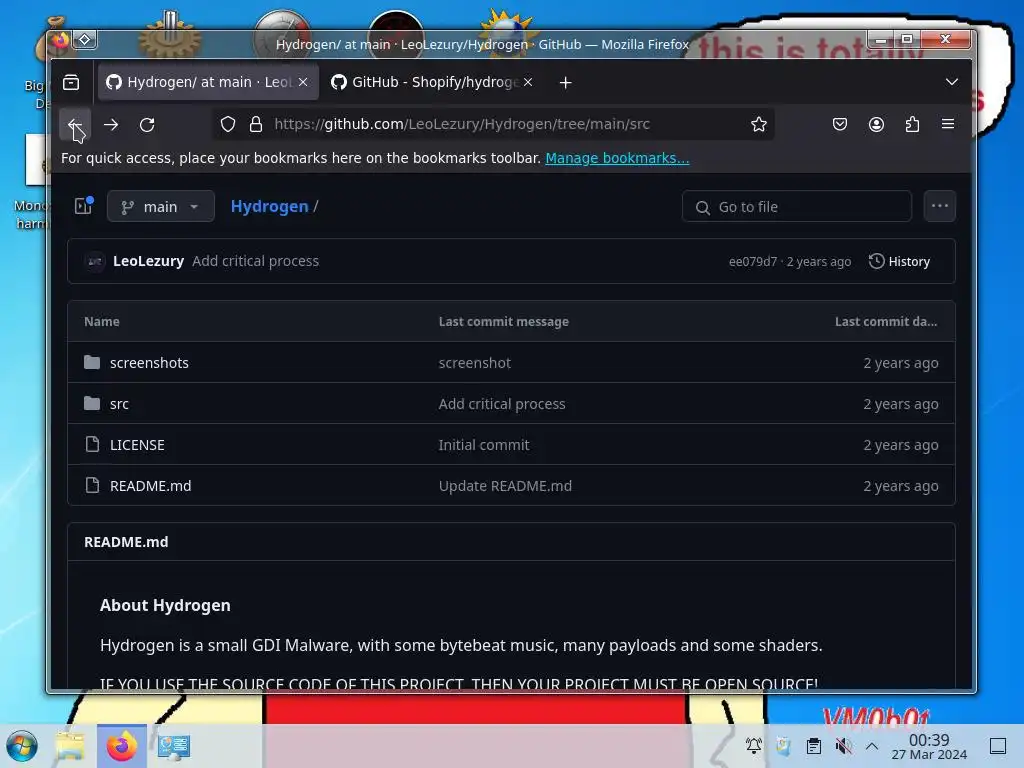1024x768 pixels.
Task: Go back to the previous page
Action: (x=75, y=124)
